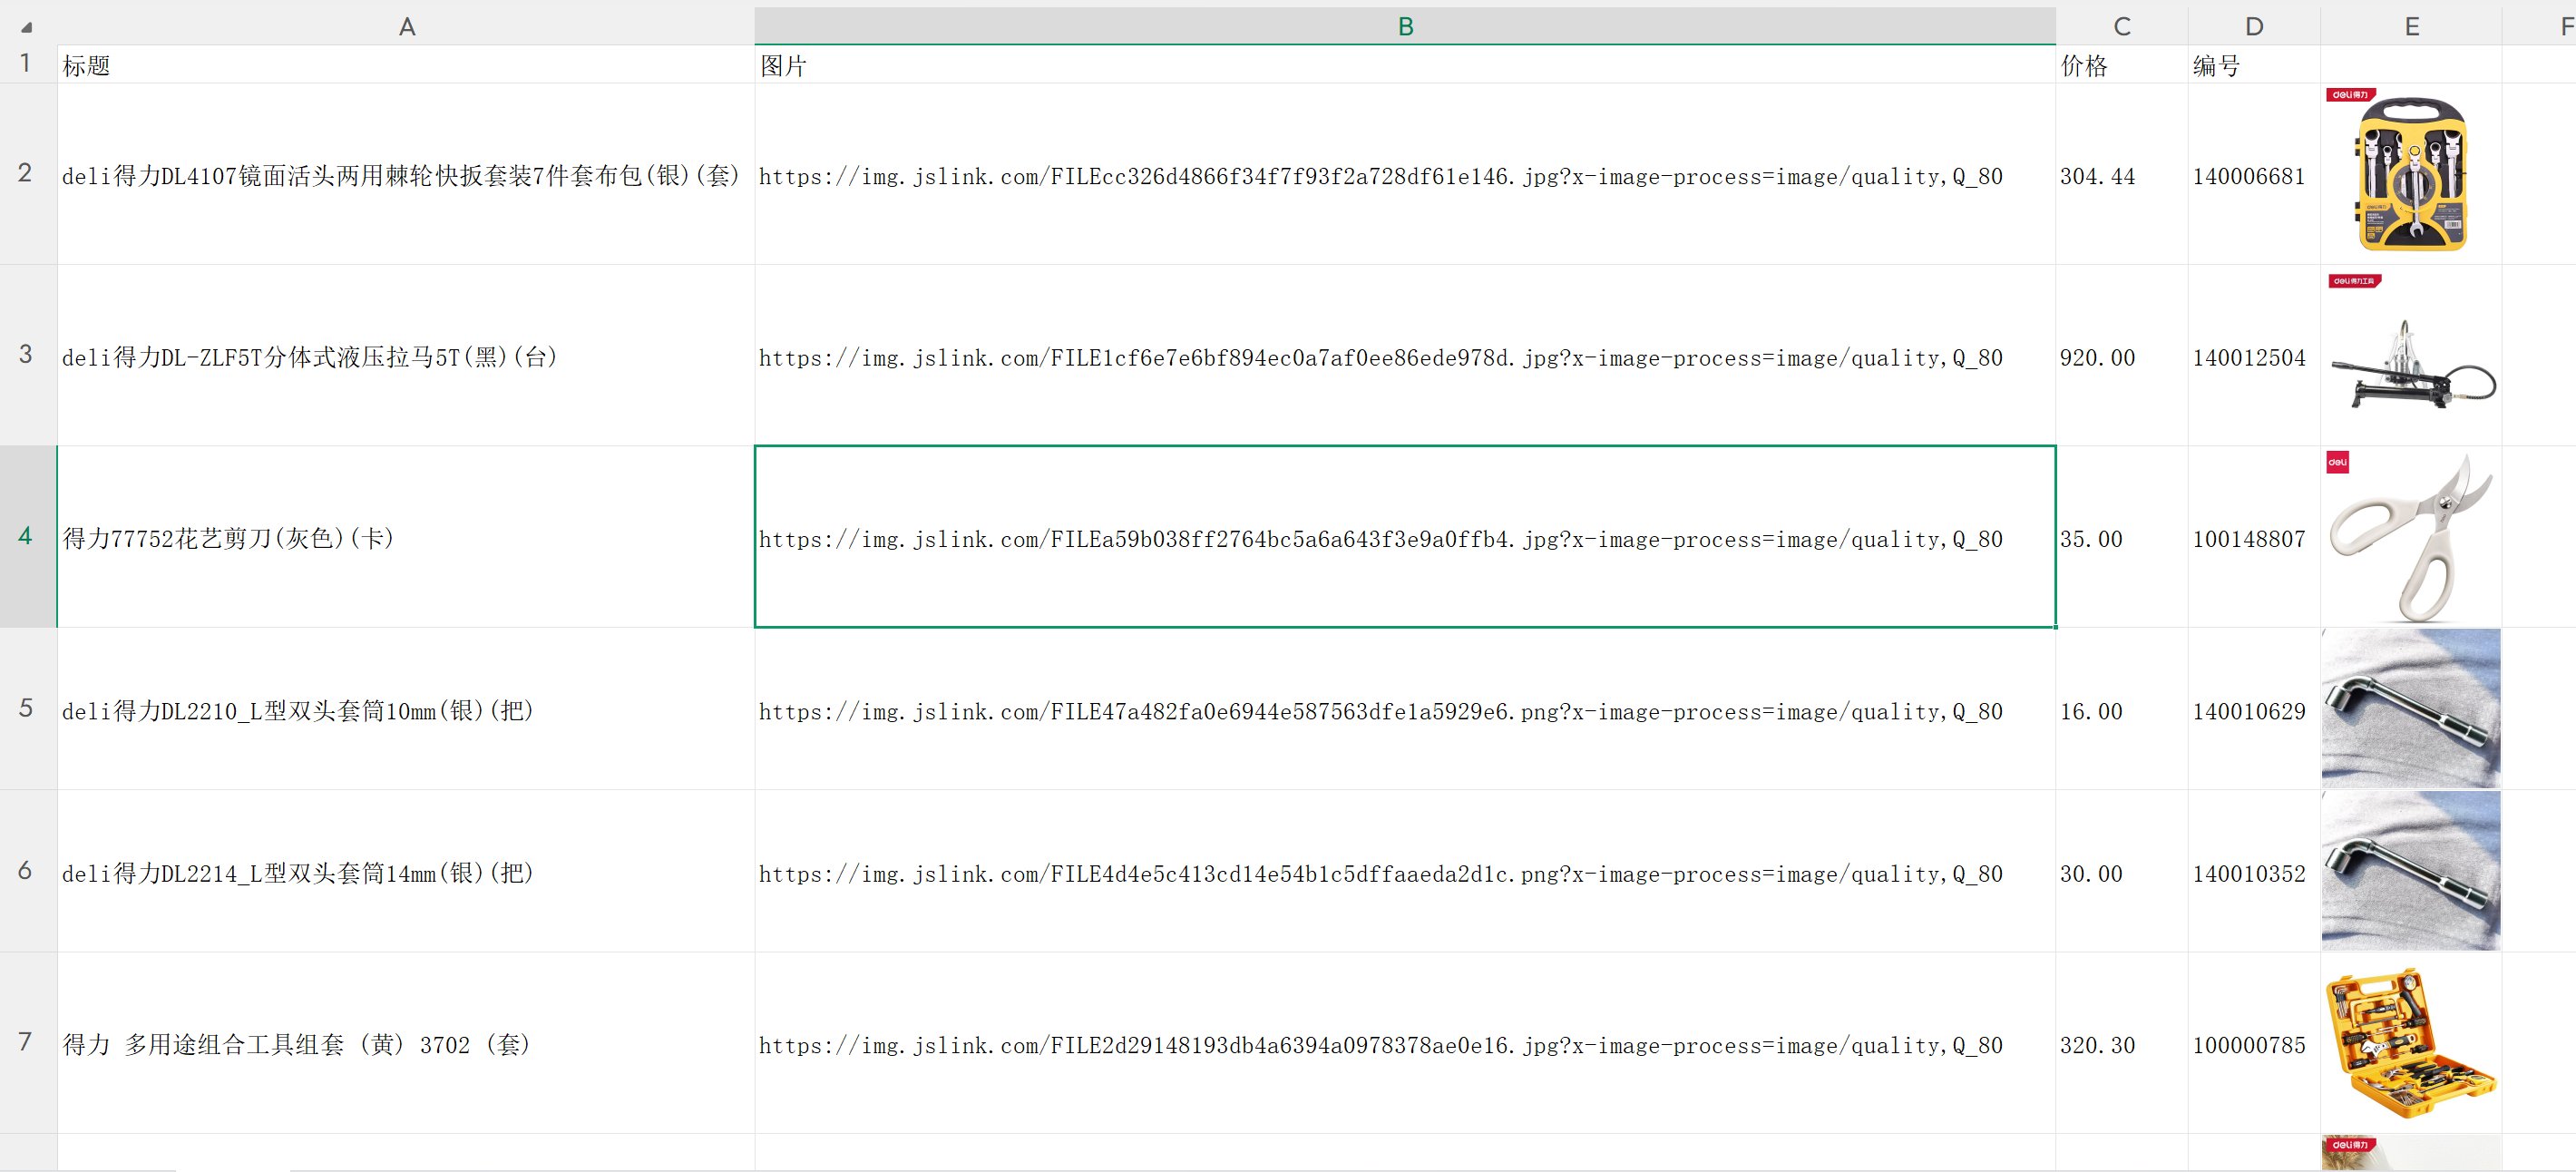Select row 5 header
This screenshot has height=1172, width=2576.
pyautogui.click(x=28, y=709)
